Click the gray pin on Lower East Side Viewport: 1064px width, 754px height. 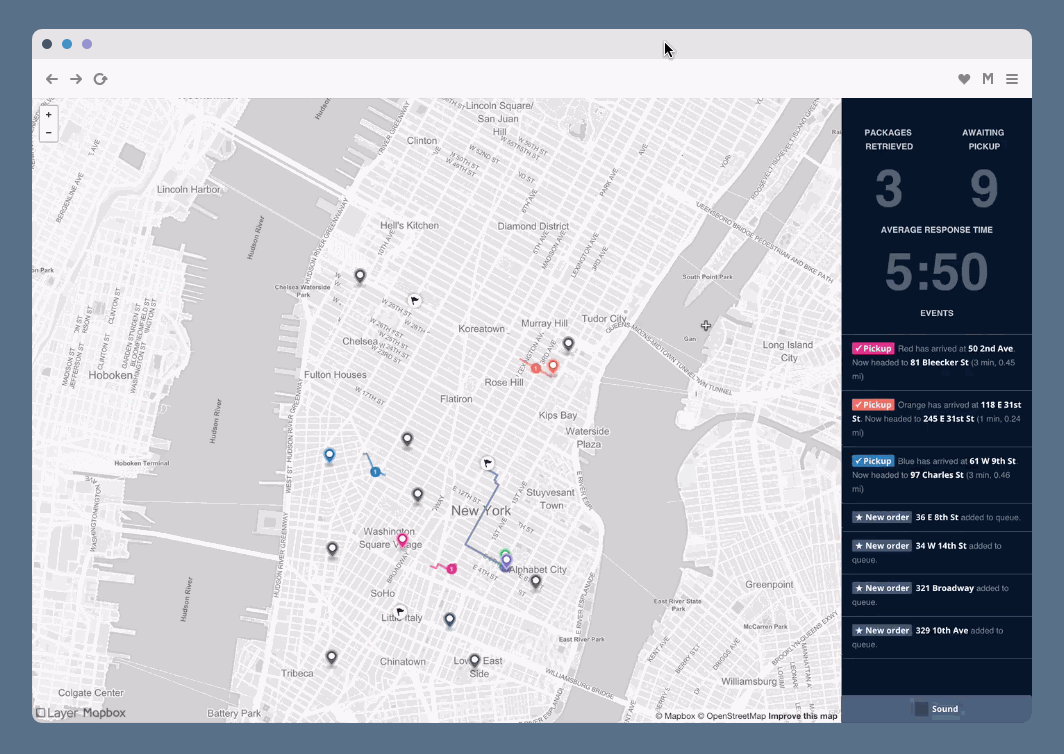click(x=474, y=660)
